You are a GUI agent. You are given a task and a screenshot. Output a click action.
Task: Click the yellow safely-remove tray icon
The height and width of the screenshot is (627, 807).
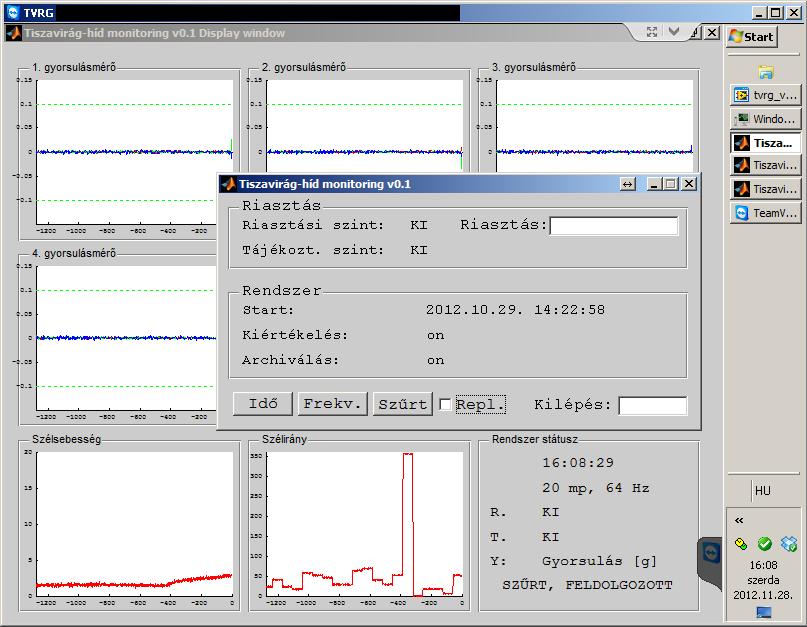[x=741, y=544]
